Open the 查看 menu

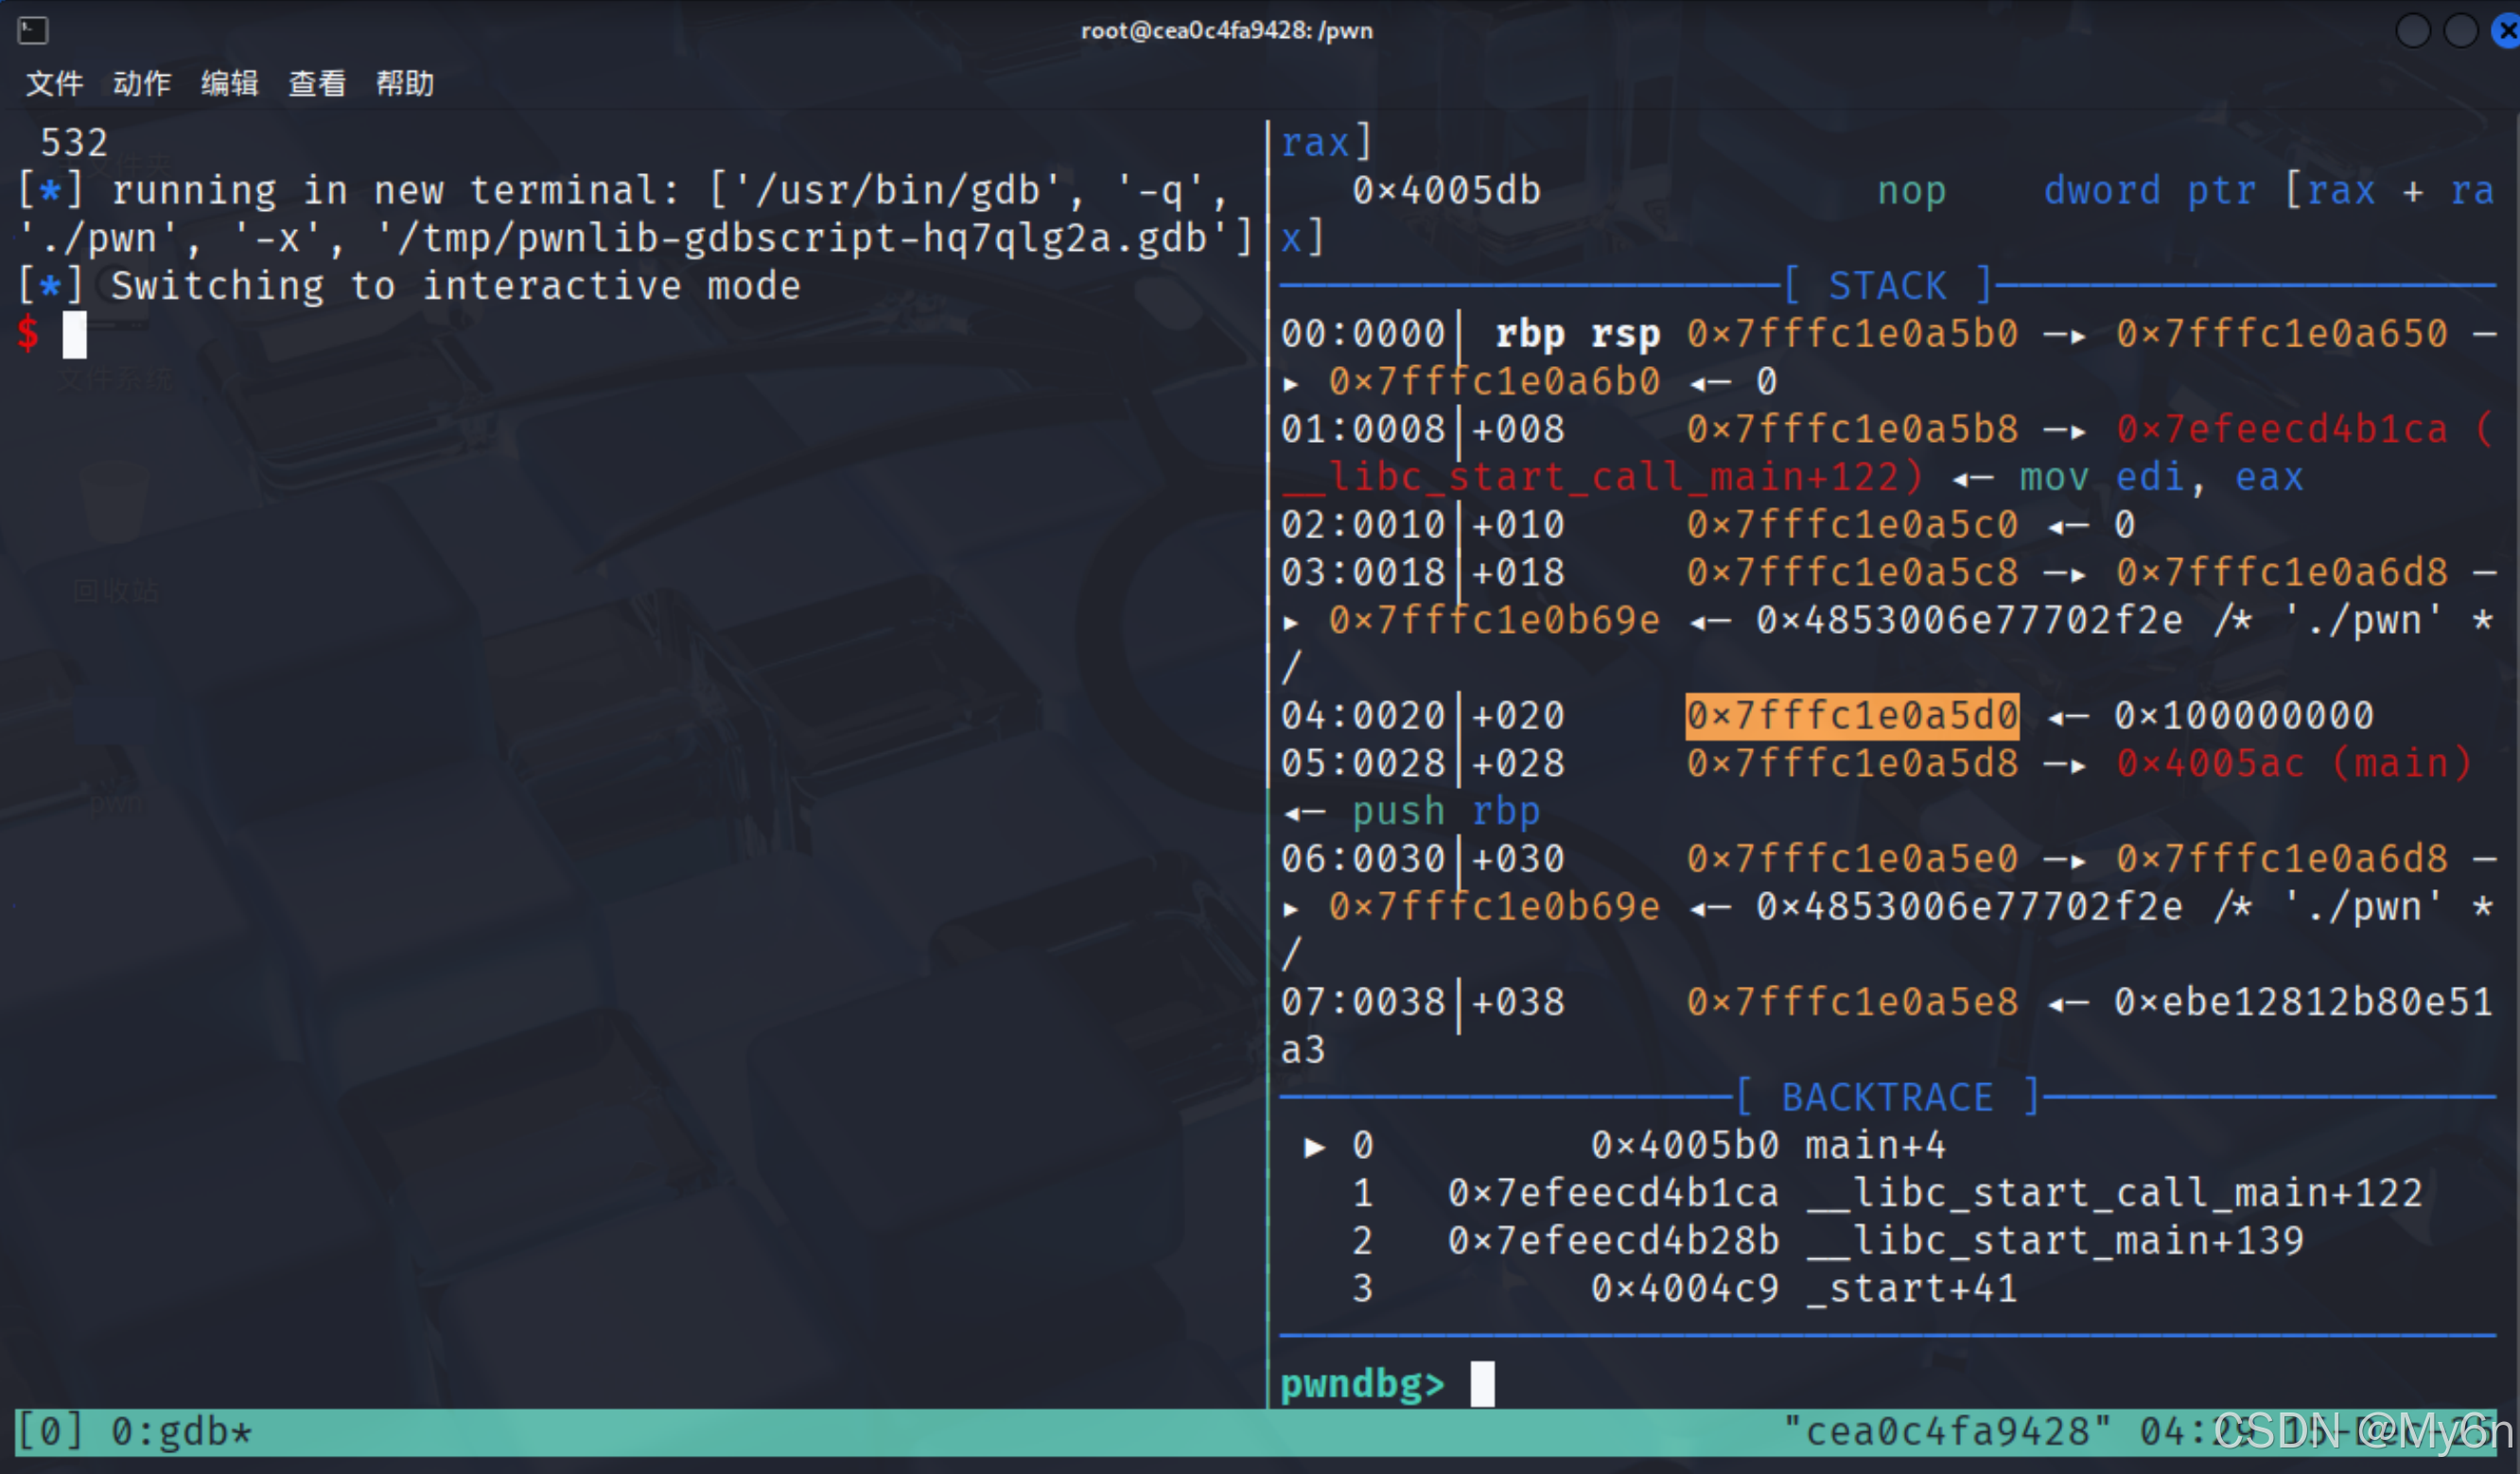click(x=317, y=83)
